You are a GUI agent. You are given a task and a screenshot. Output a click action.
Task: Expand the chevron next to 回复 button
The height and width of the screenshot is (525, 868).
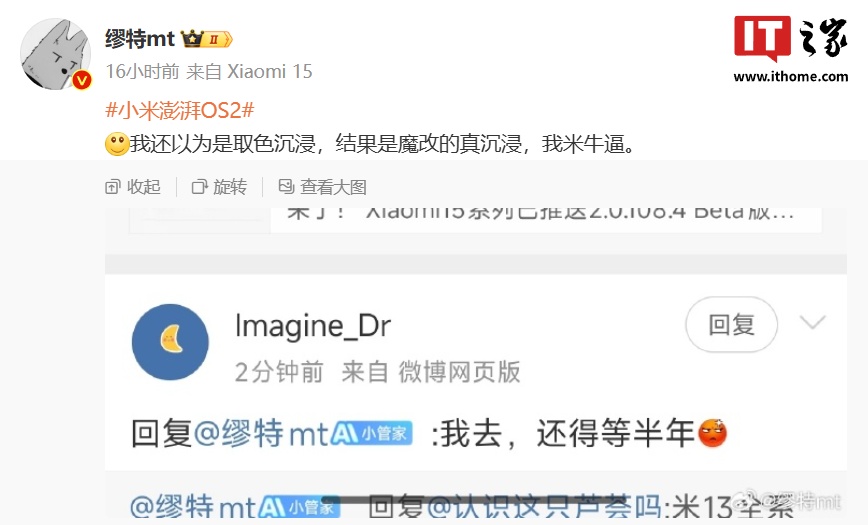813,322
